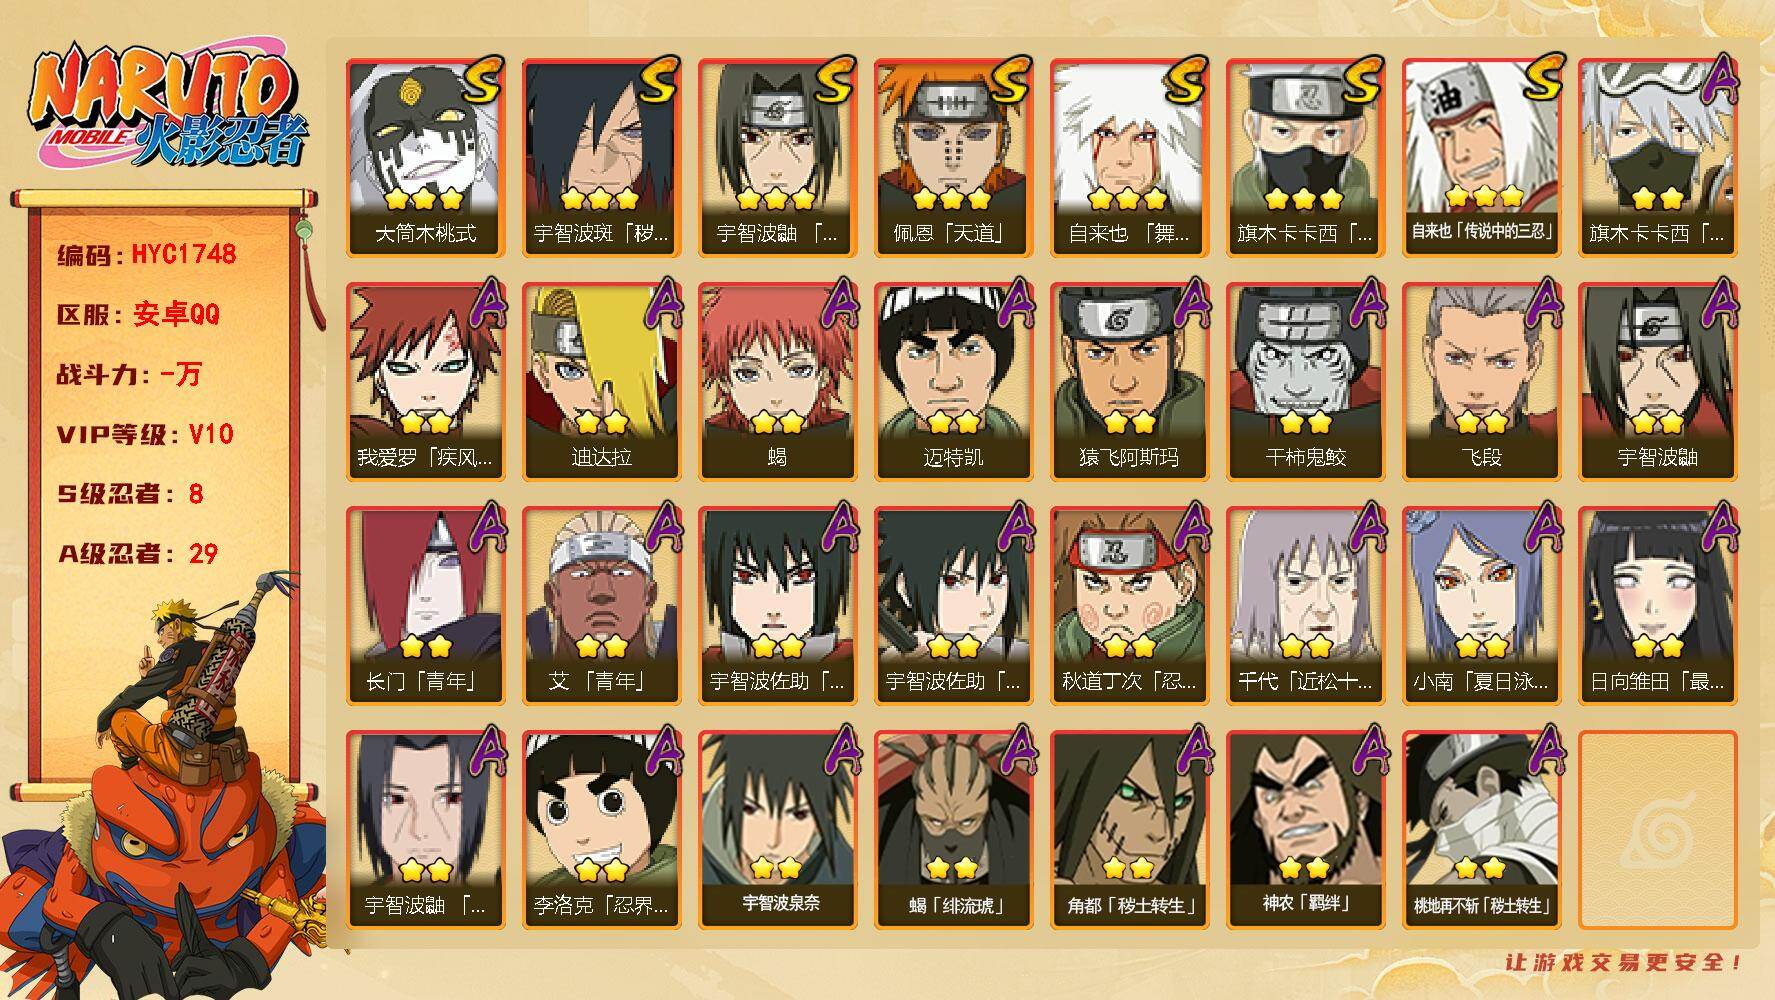Viewport: 1775px width, 1000px height.
Task: Click the 神农「羁绊」 ninja card
Action: (1305, 830)
